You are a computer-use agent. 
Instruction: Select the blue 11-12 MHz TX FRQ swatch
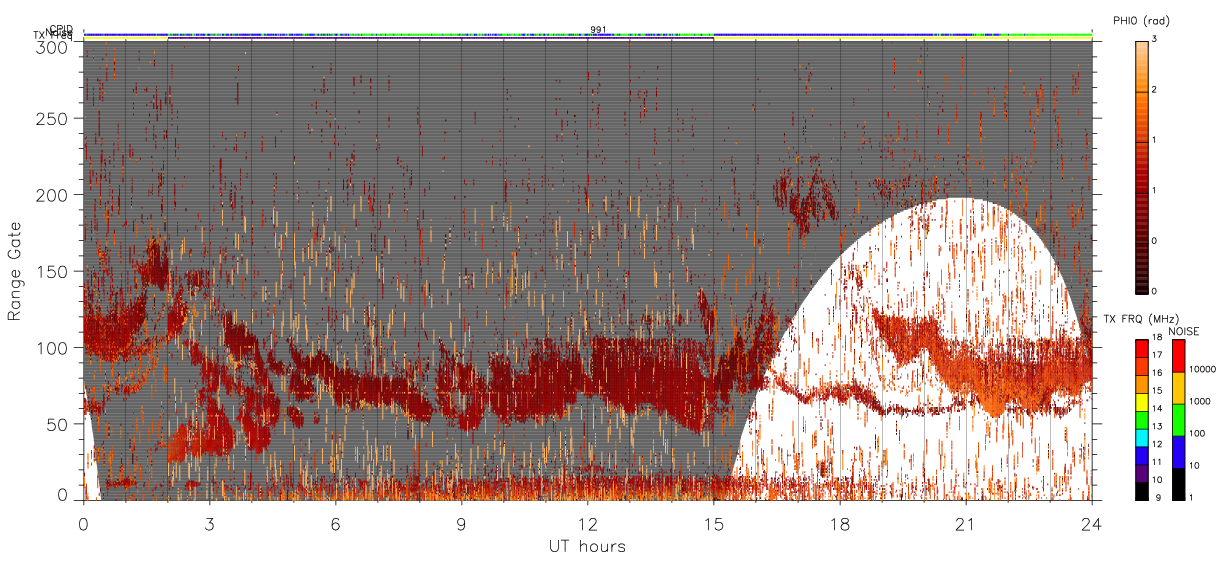(x=1142, y=456)
